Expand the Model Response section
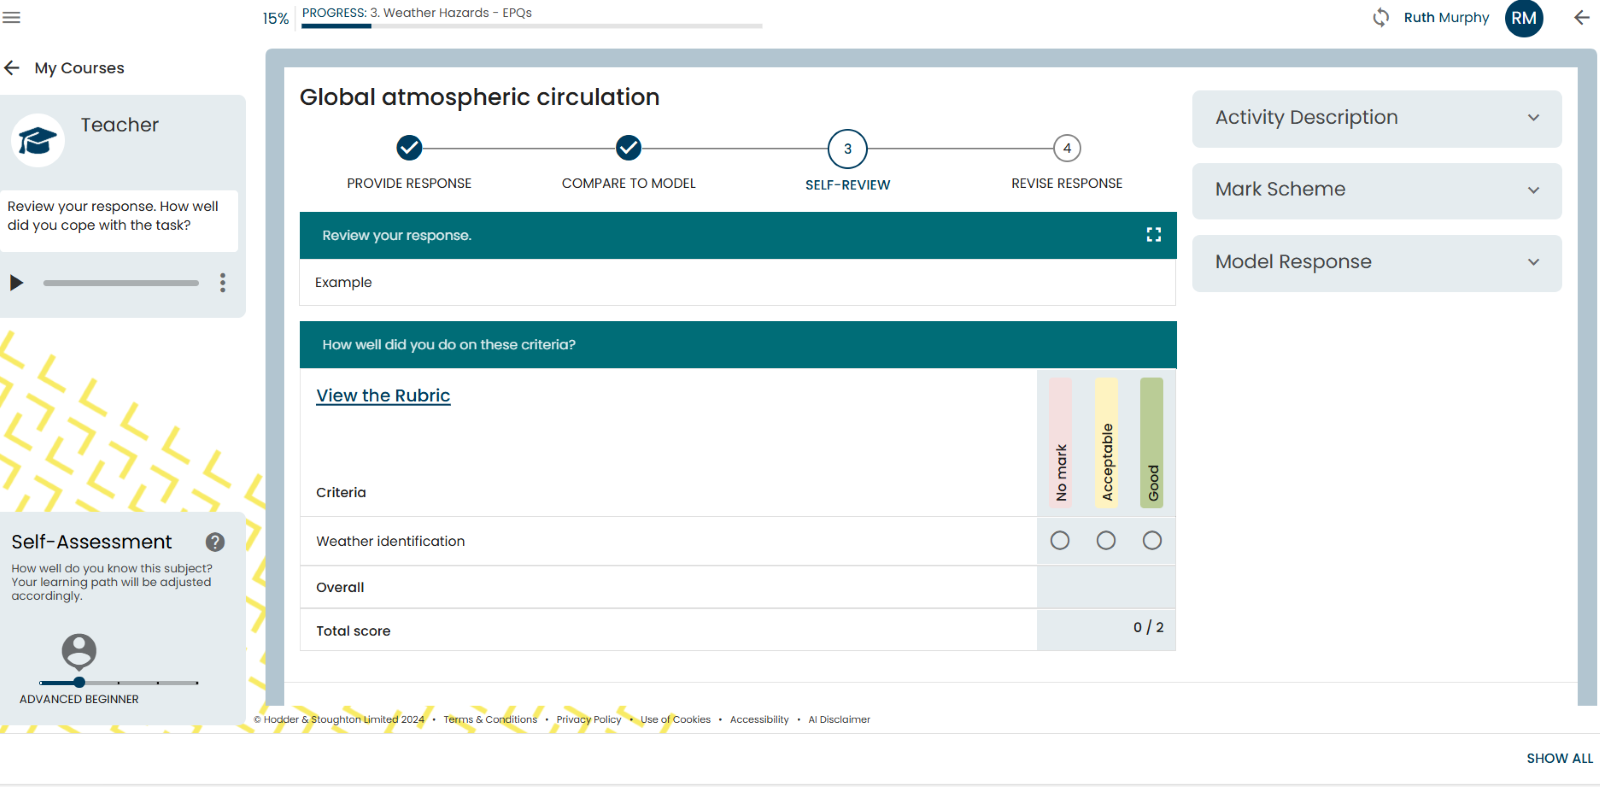This screenshot has height=787, width=1600. pyautogui.click(x=1377, y=262)
